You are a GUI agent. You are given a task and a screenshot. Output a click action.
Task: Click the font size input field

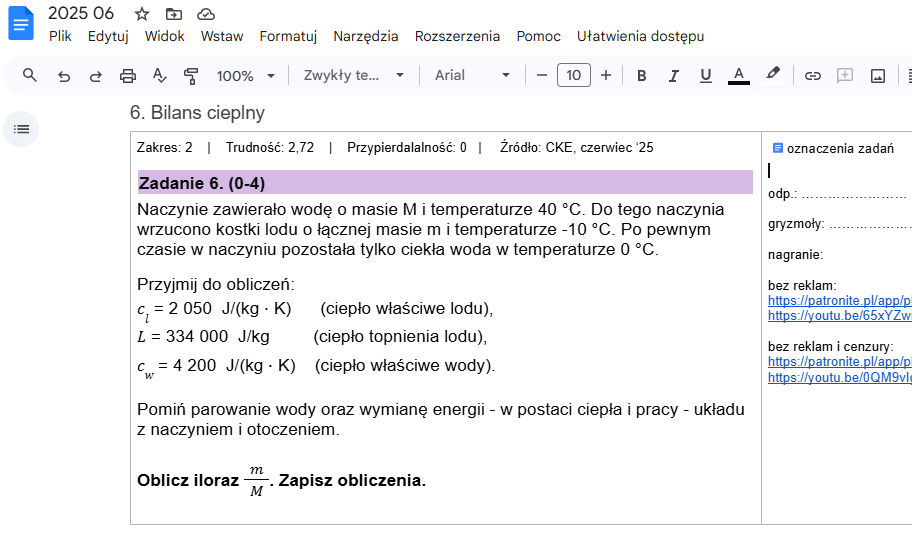574,75
